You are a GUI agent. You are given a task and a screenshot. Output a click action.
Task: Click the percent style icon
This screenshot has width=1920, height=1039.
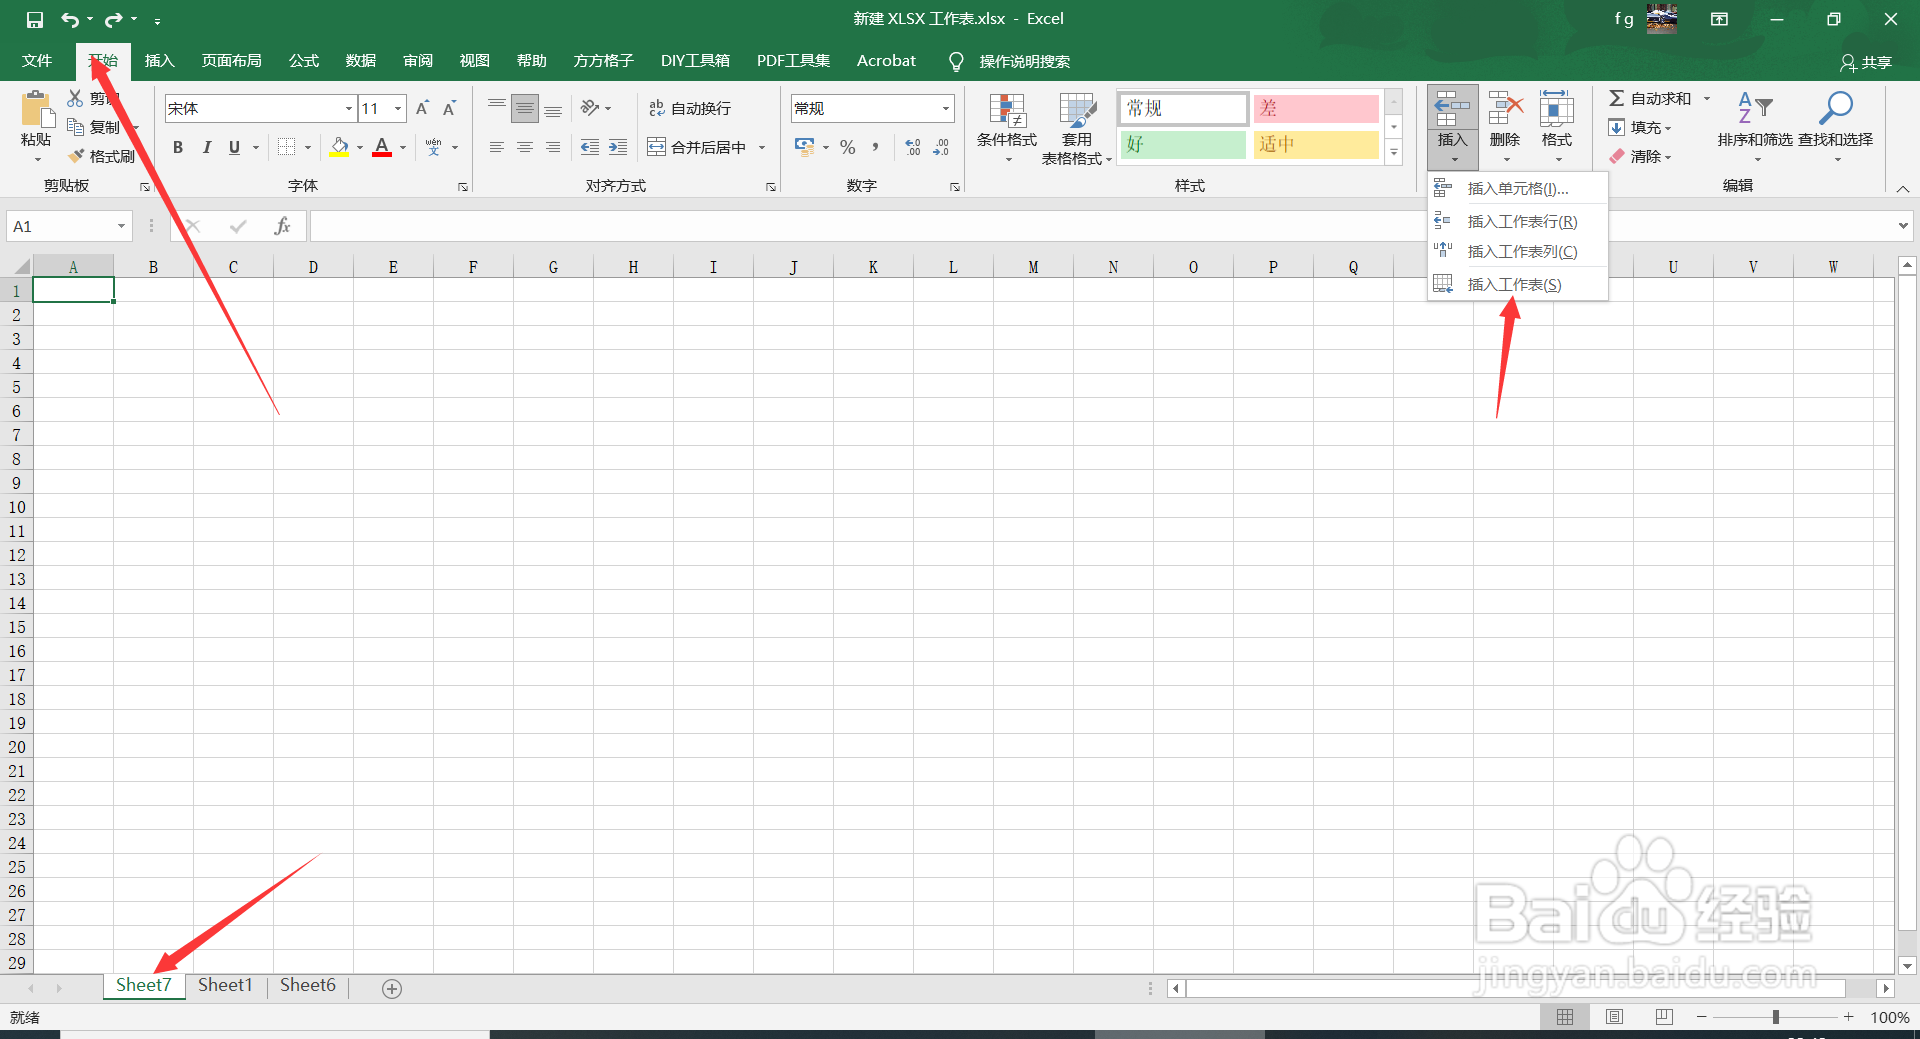pyautogui.click(x=848, y=147)
